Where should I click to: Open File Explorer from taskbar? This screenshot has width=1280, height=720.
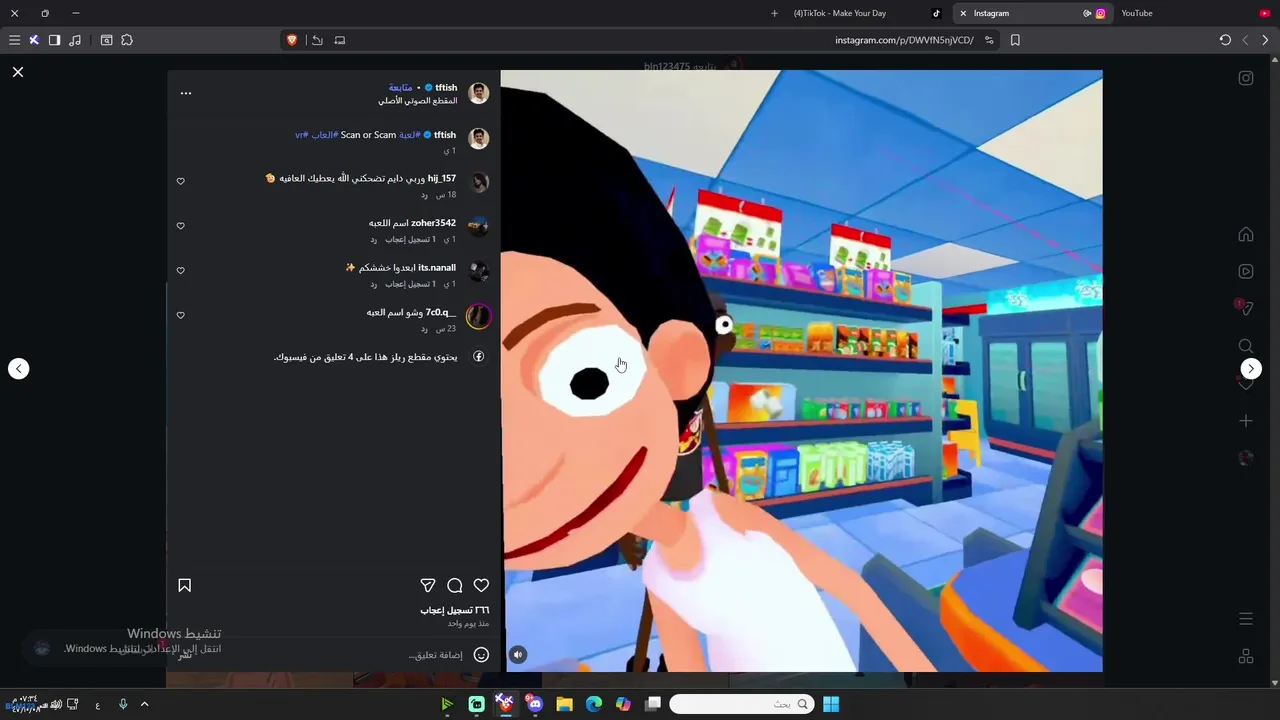click(x=564, y=704)
